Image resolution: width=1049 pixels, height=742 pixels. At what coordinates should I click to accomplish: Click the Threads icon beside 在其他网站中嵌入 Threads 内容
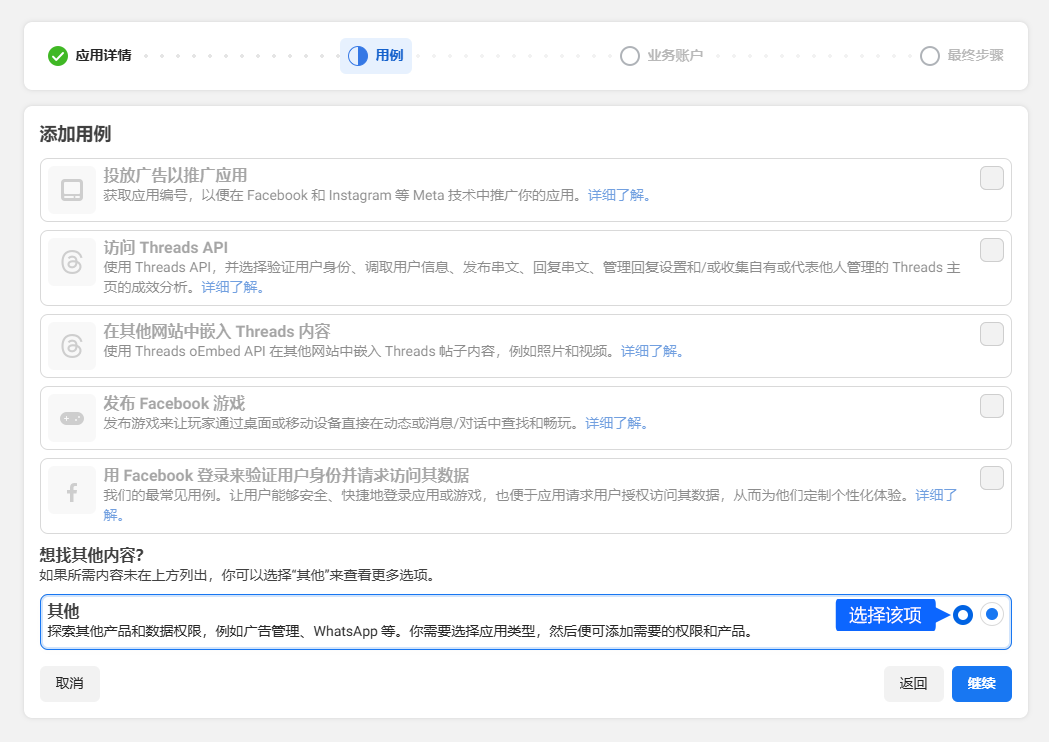tap(72, 346)
